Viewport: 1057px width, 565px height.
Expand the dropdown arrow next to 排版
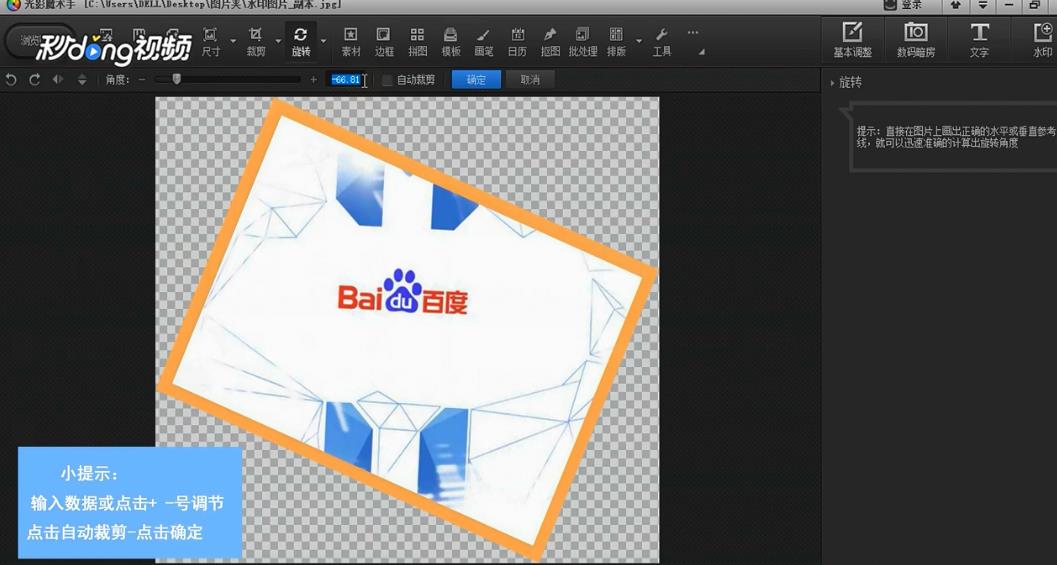pyautogui.click(x=638, y=41)
